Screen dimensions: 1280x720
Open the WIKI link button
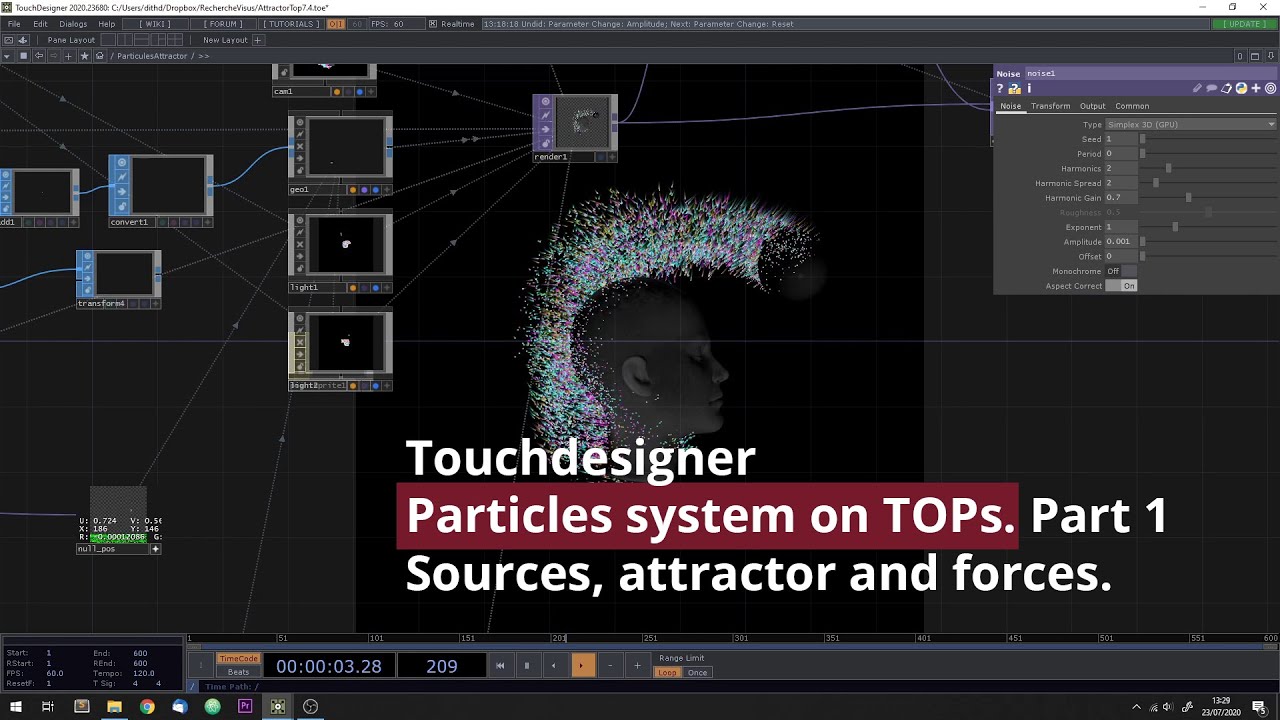coord(154,24)
